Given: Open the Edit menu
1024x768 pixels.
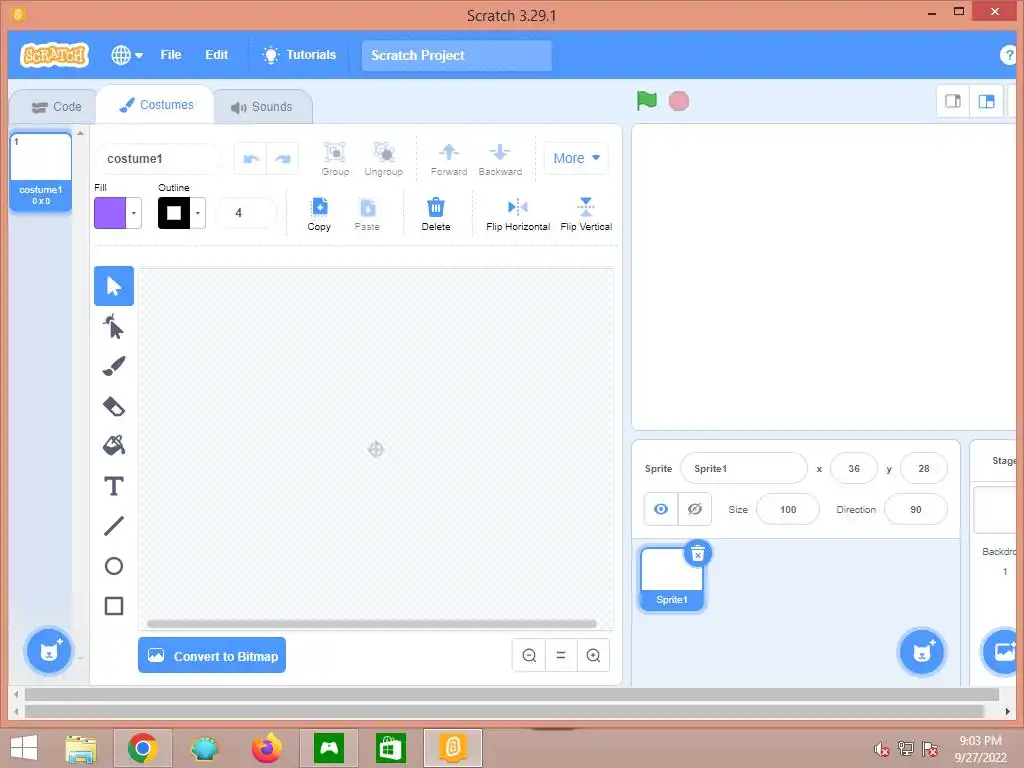Looking at the screenshot, I should click(216, 55).
